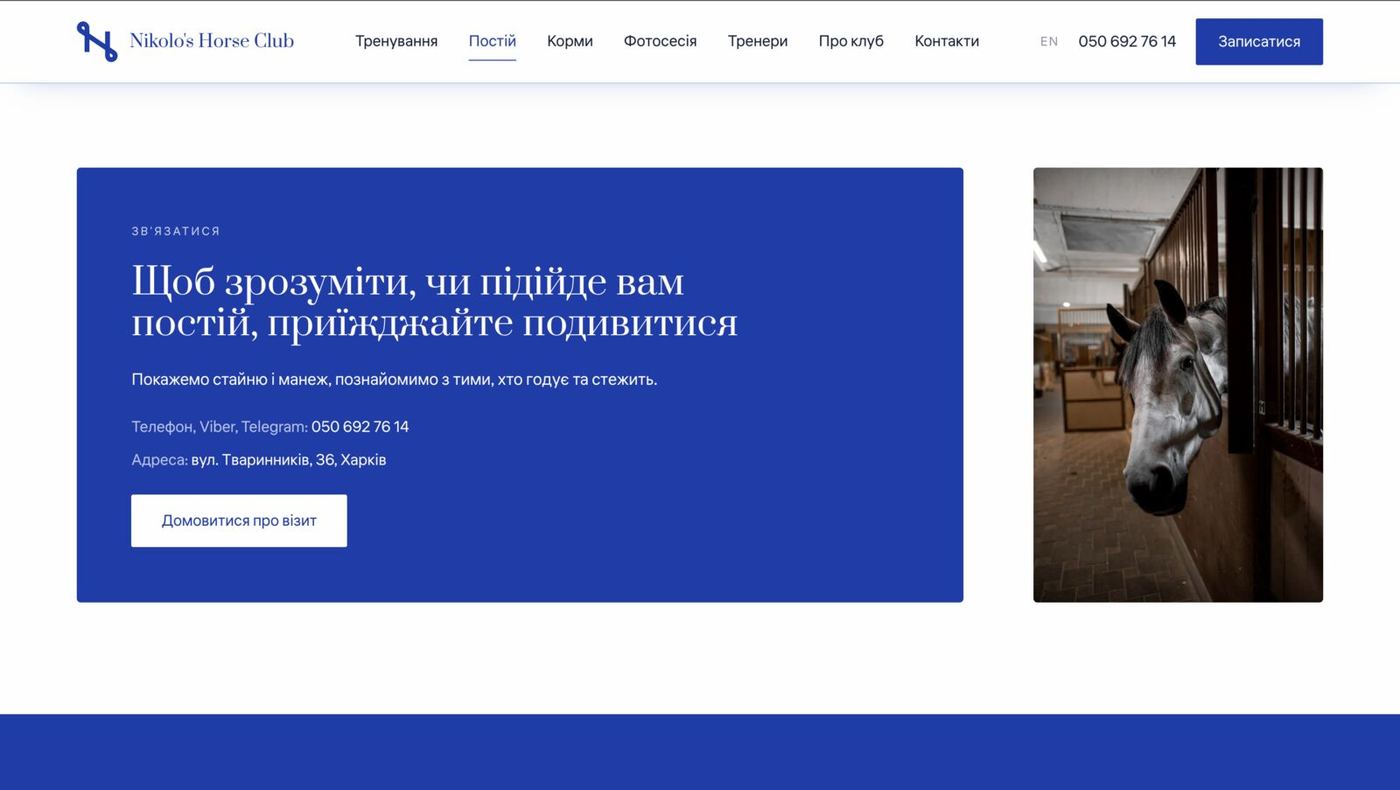This screenshot has width=1400, height=790.
Task: Go to the Корми page
Action: coord(570,41)
